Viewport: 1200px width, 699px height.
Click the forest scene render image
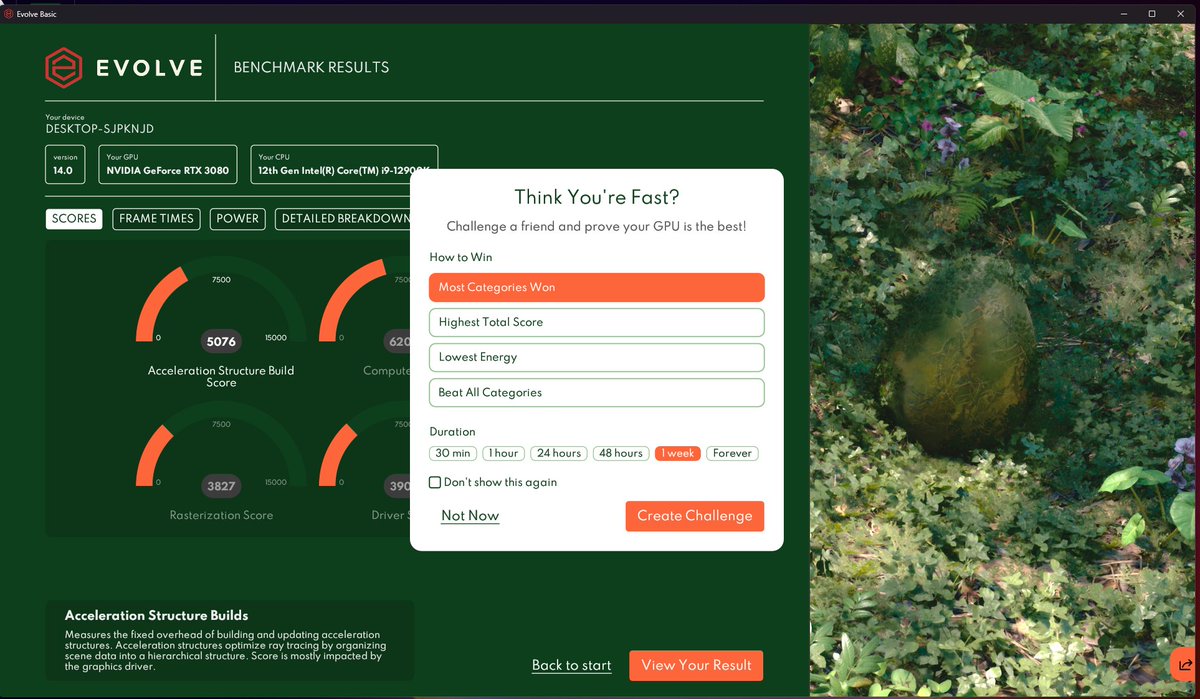1004,360
